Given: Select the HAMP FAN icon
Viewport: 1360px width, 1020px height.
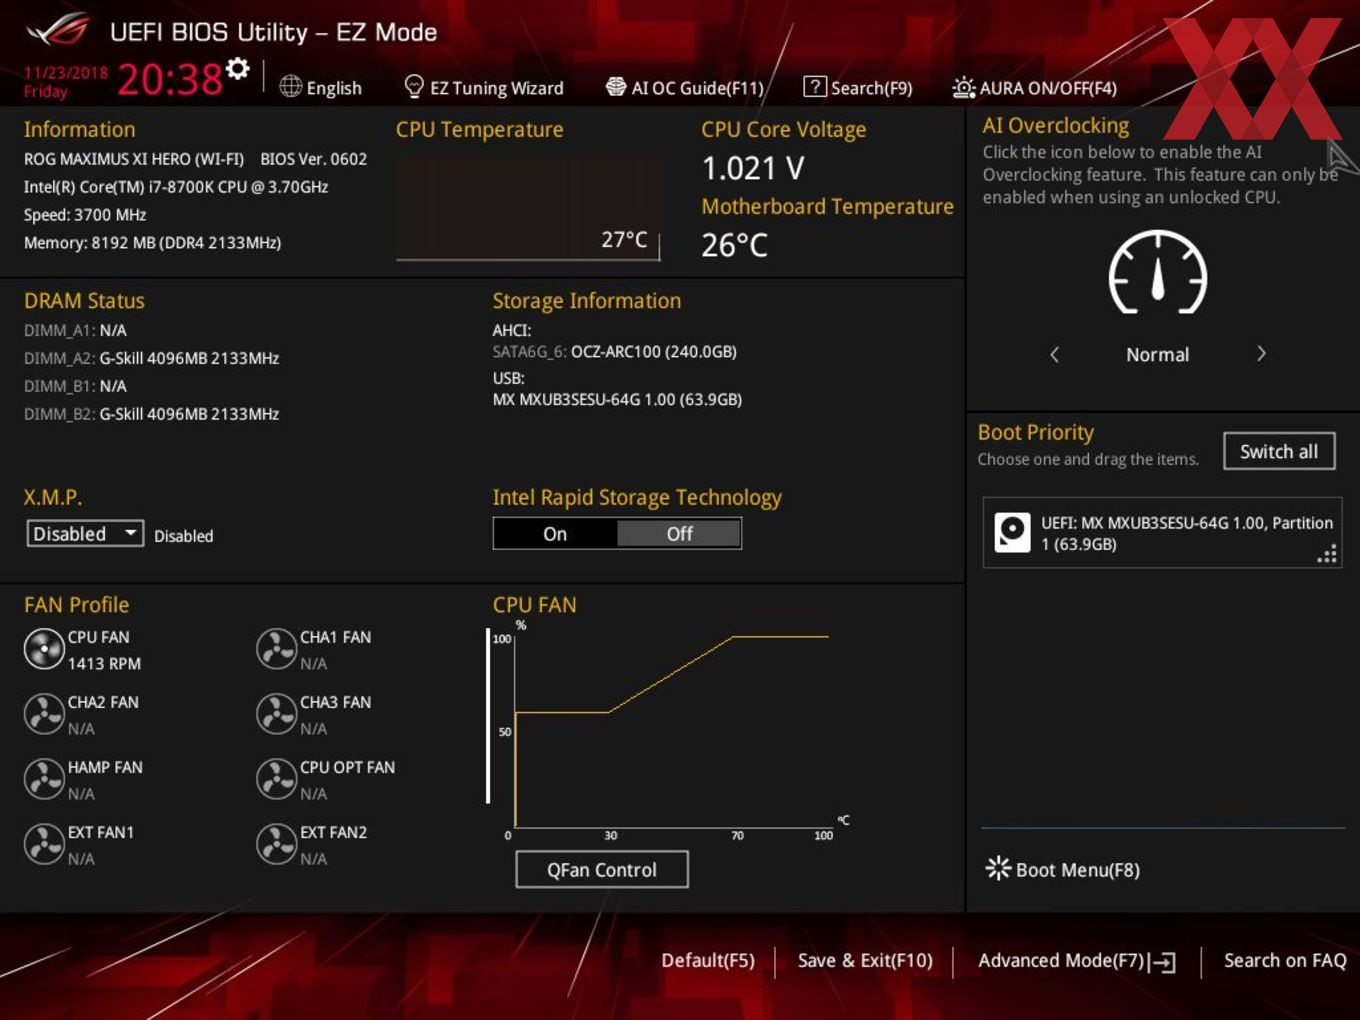Looking at the screenshot, I should point(44,779).
